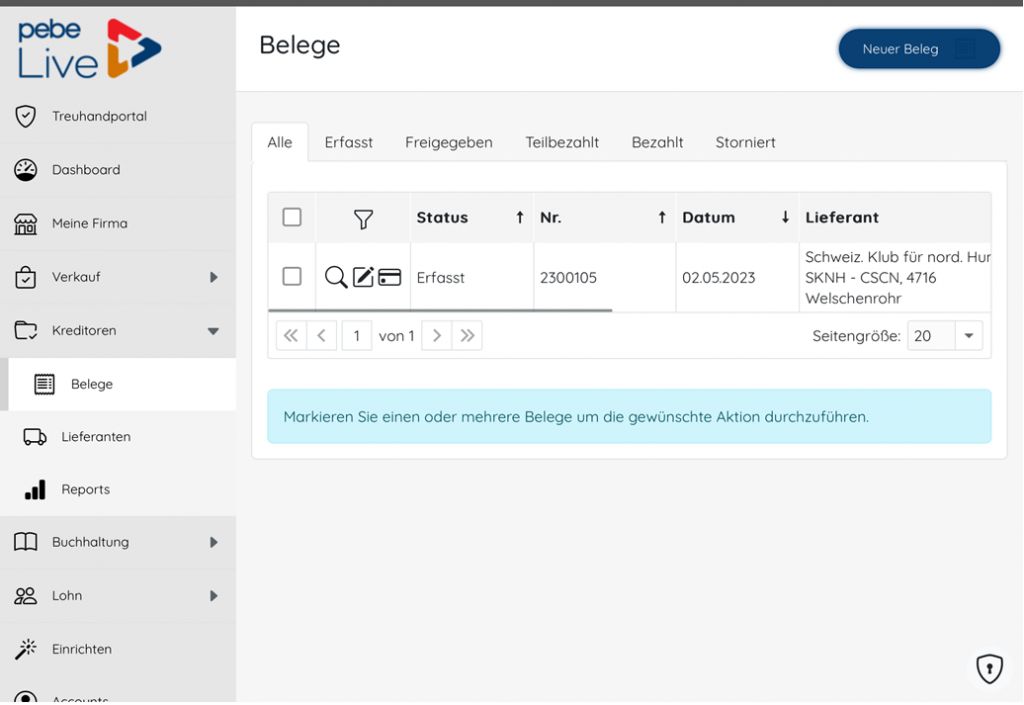This screenshot has height=705, width=1024.
Task: Go to last page of table
Action: [468, 336]
